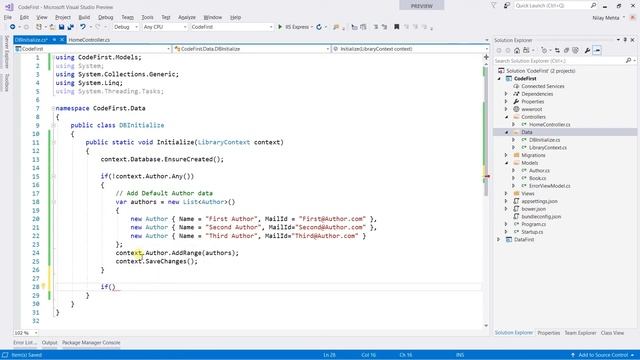Click the browser refresh icon
The image size is (640, 360).
click(319, 27)
